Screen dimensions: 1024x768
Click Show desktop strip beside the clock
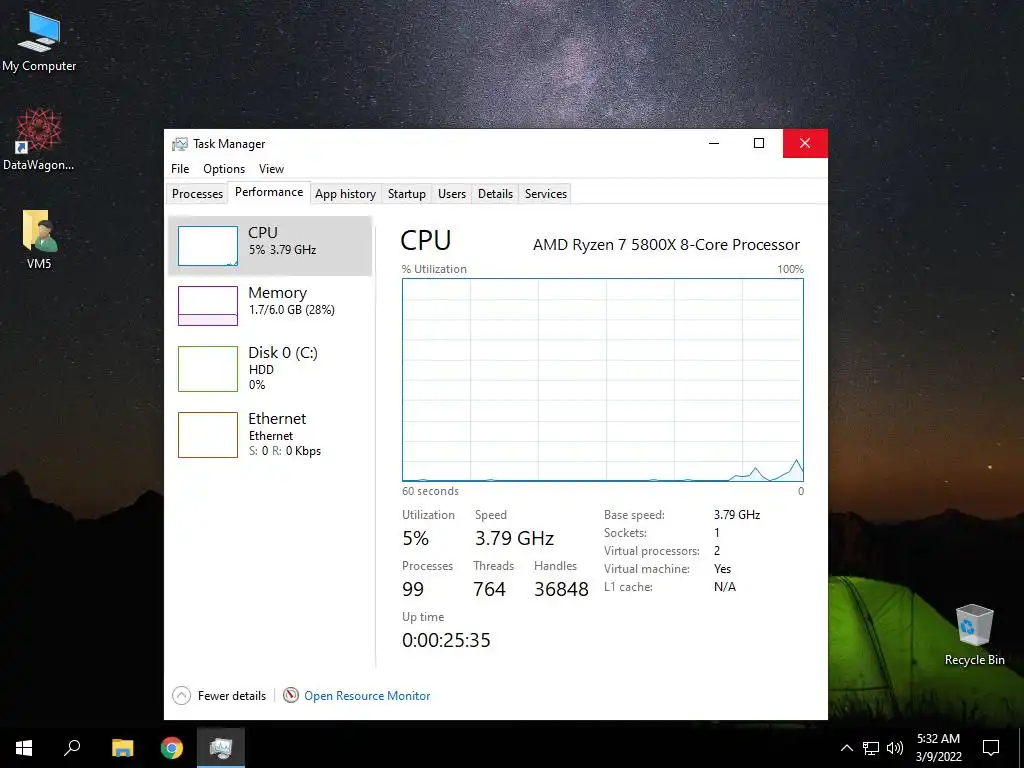1021,748
